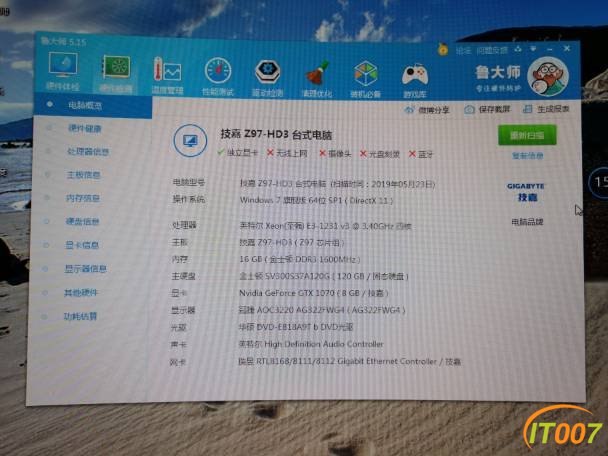Click the computer overview monitor circle icon
This screenshot has width=608, height=456.
click(190, 140)
